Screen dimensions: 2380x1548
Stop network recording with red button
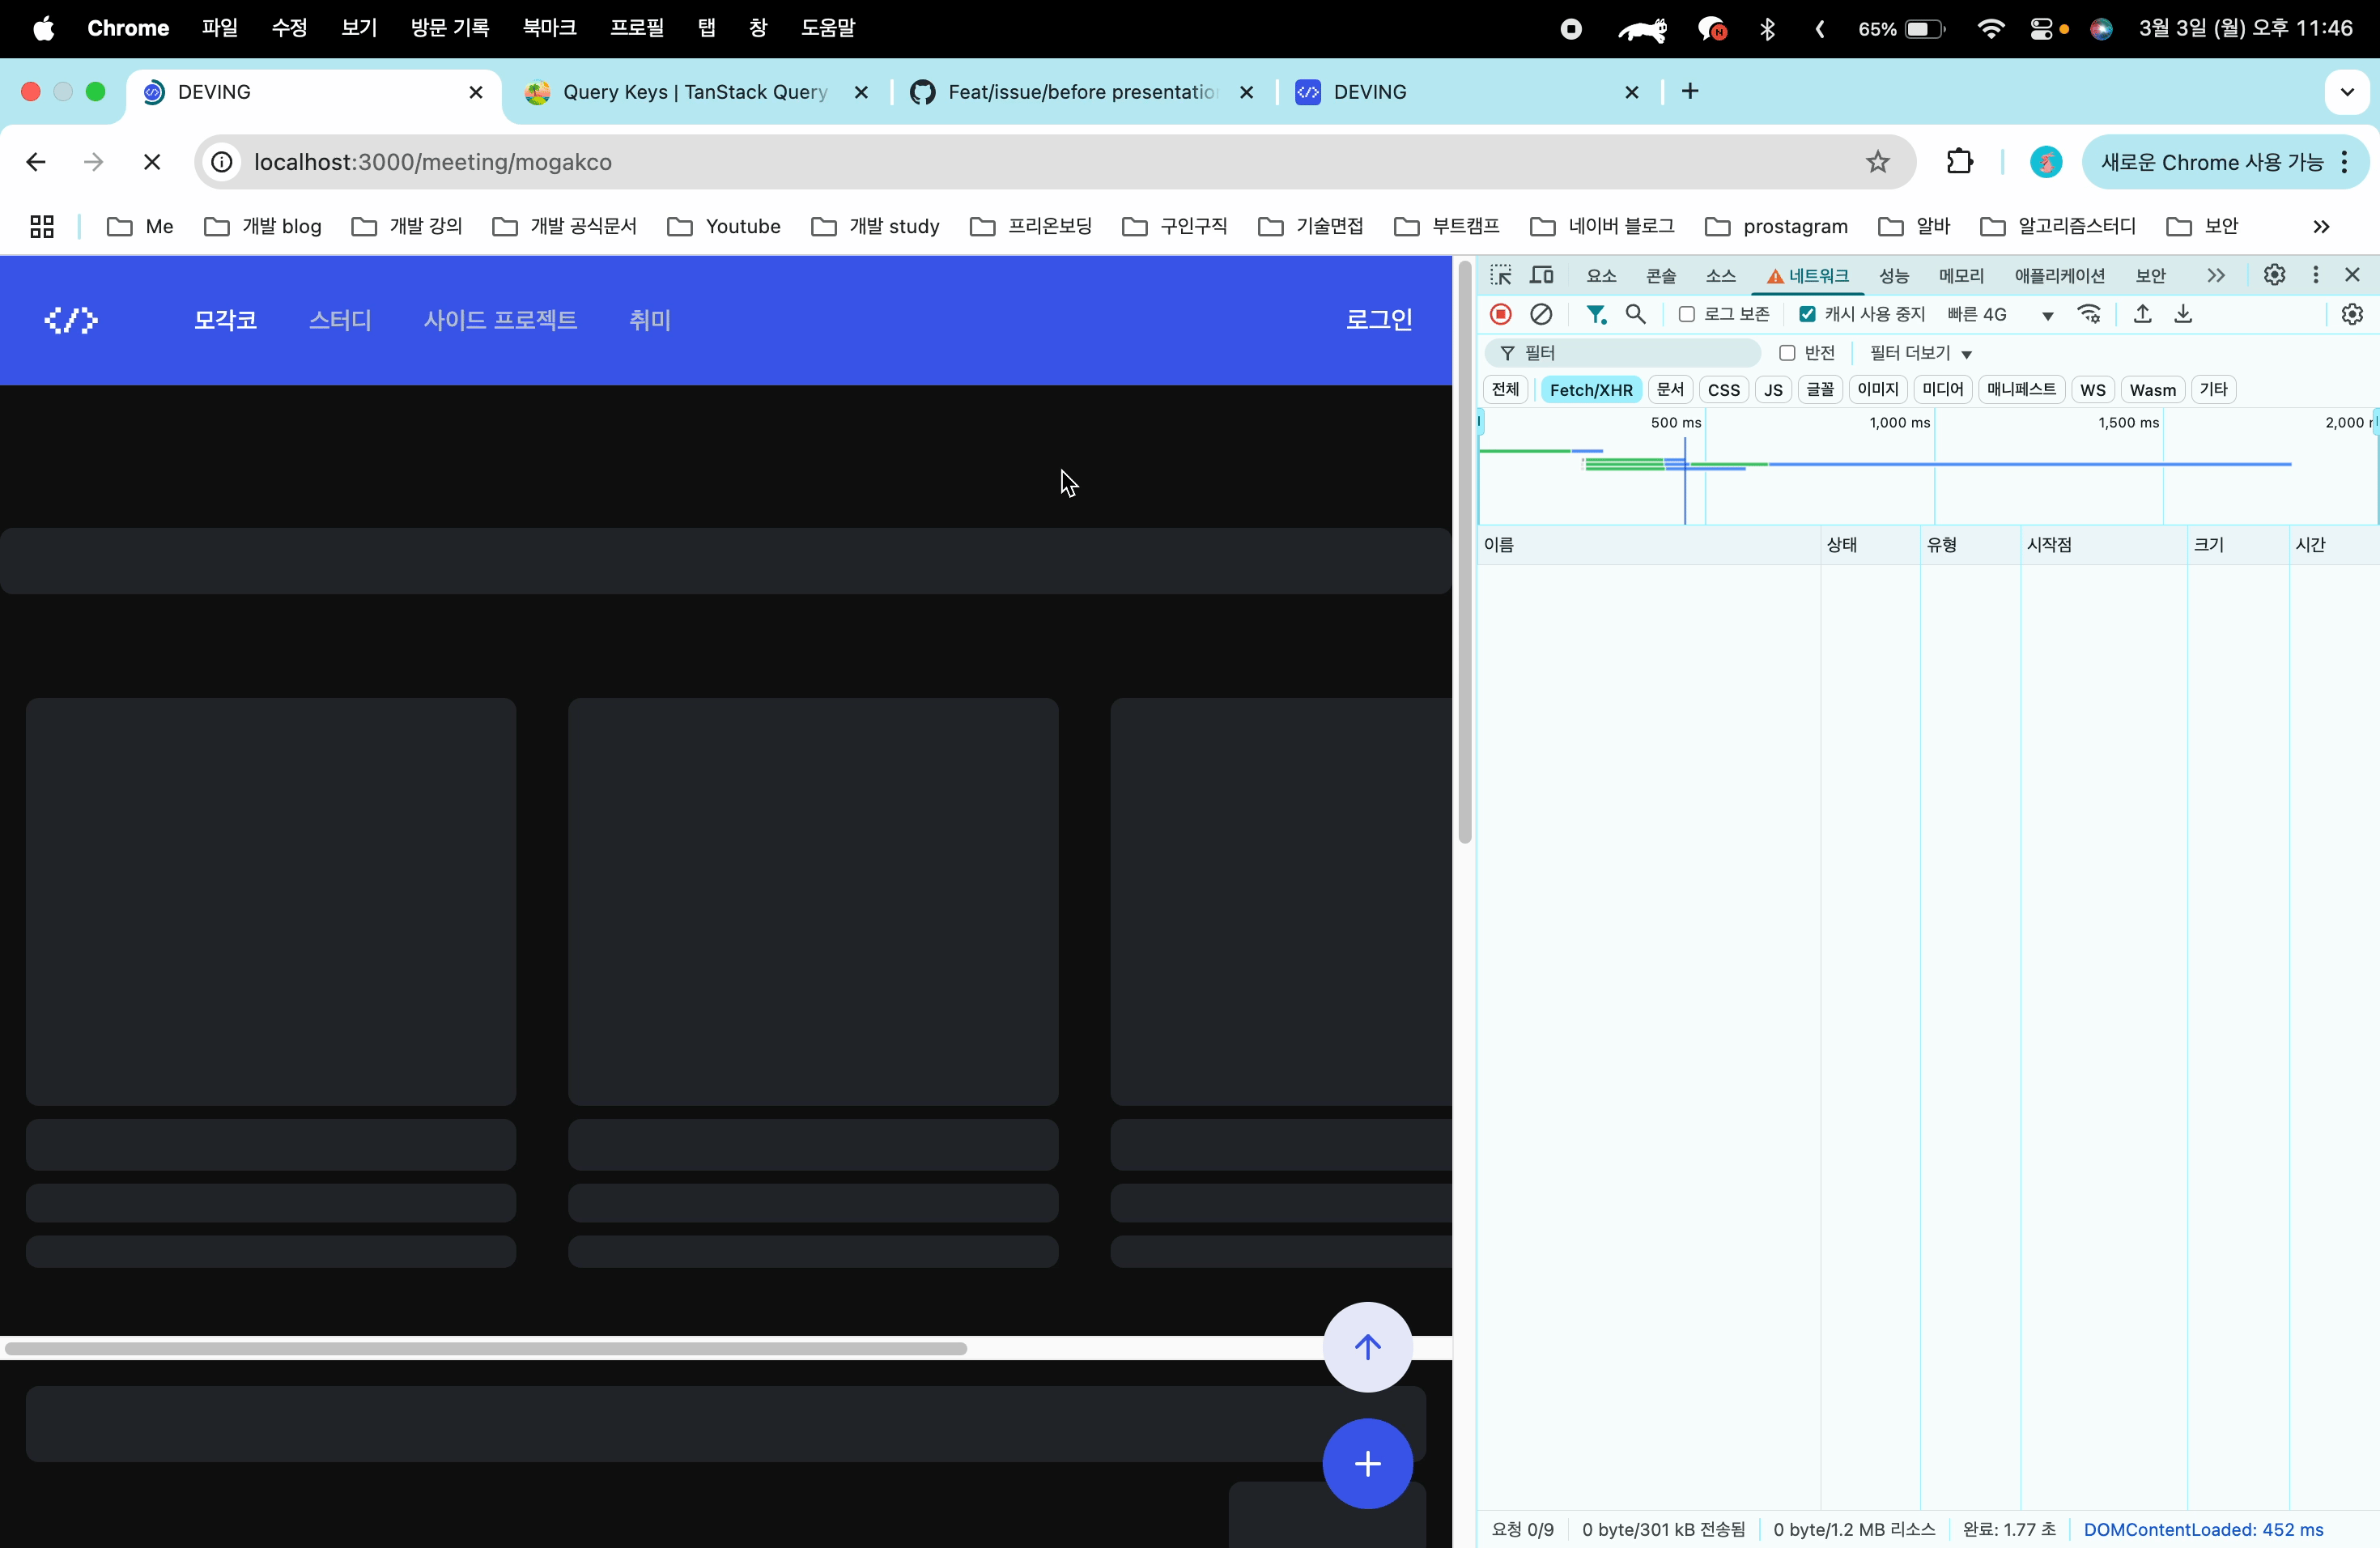[1500, 314]
